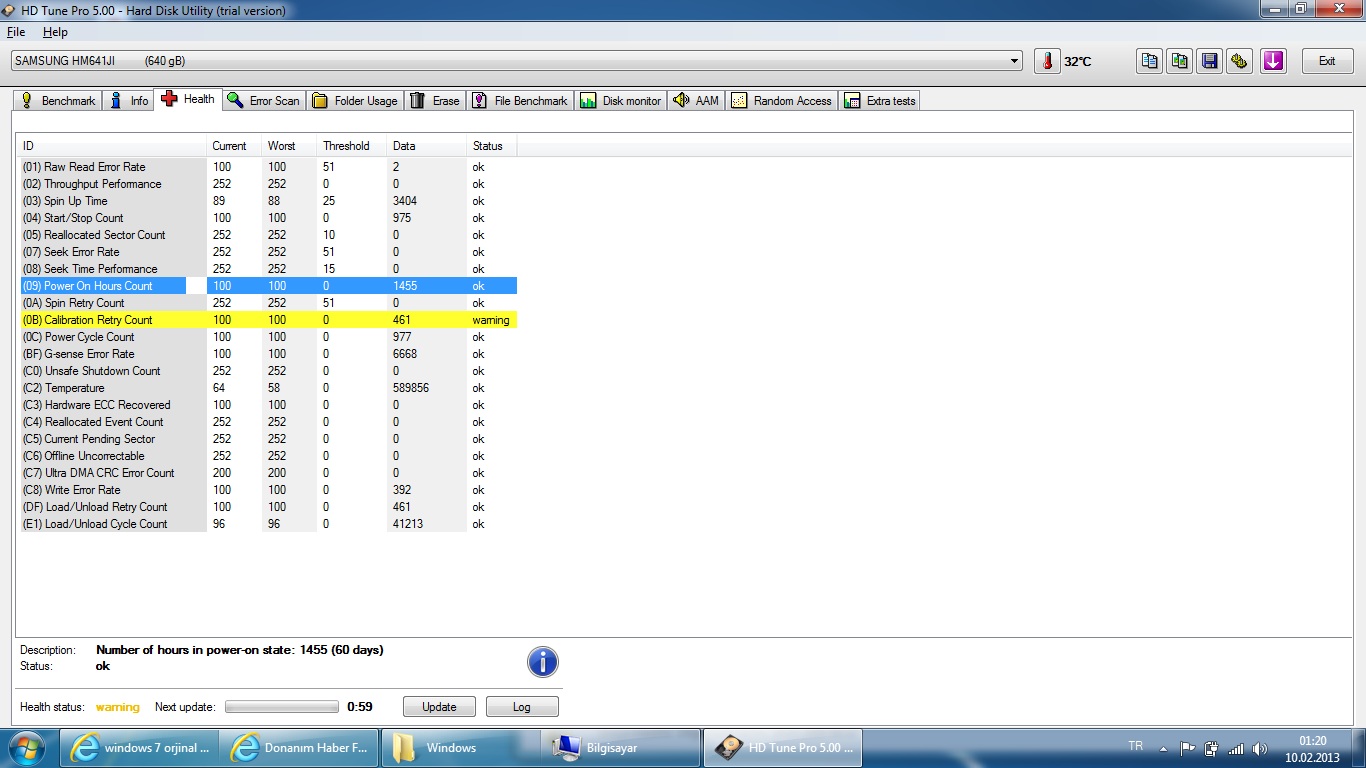This screenshot has width=1366, height=768.
Task: Click the blue info circle icon
Action: coord(543,662)
